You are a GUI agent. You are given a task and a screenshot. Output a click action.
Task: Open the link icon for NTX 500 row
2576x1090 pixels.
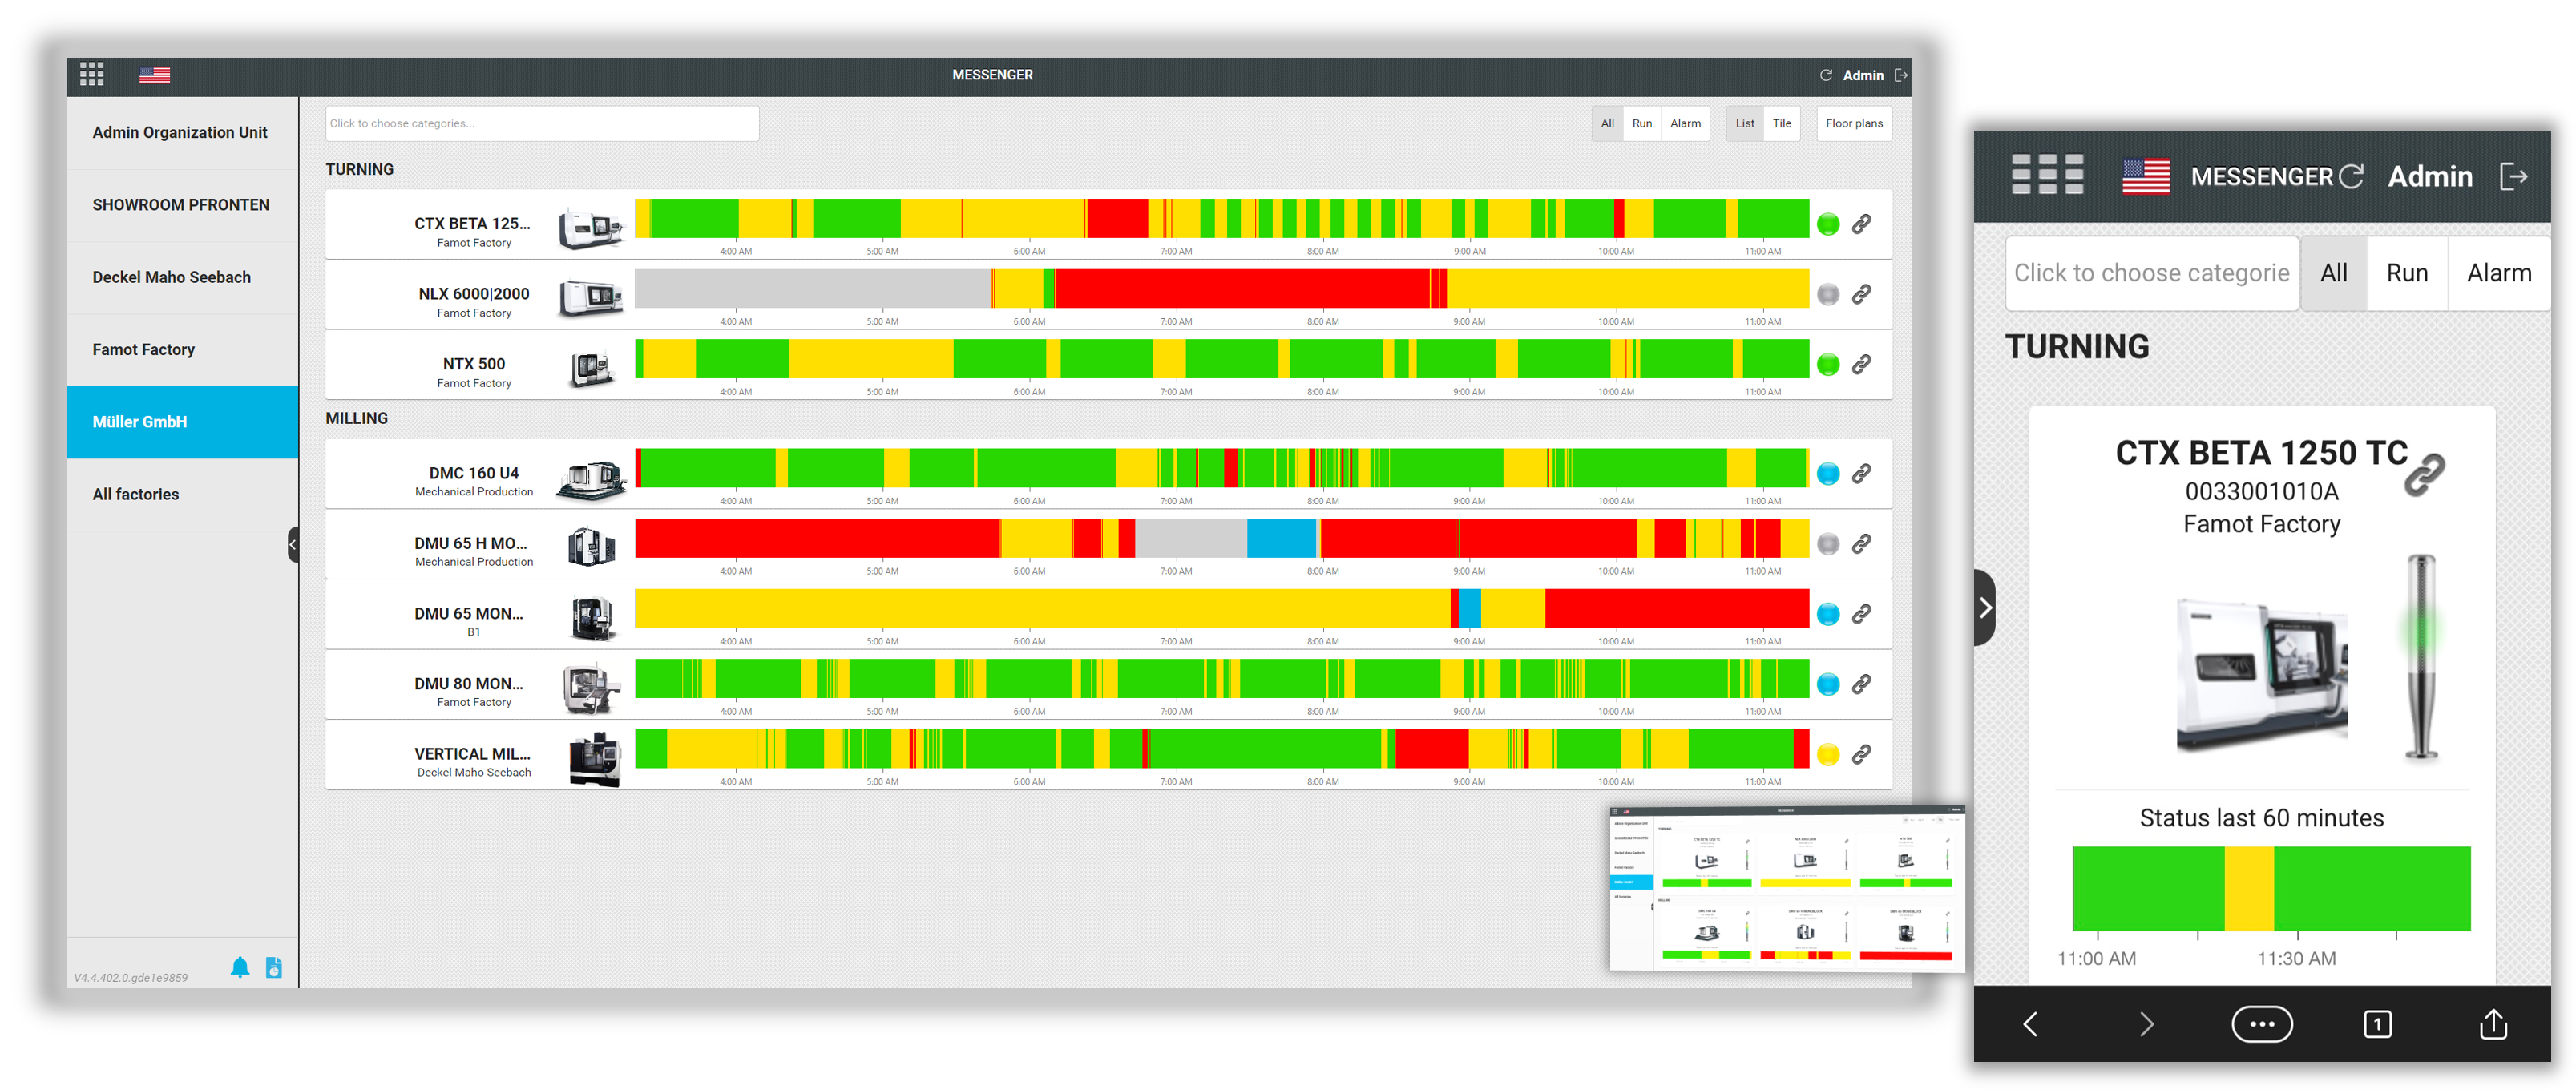coord(1861,364)
